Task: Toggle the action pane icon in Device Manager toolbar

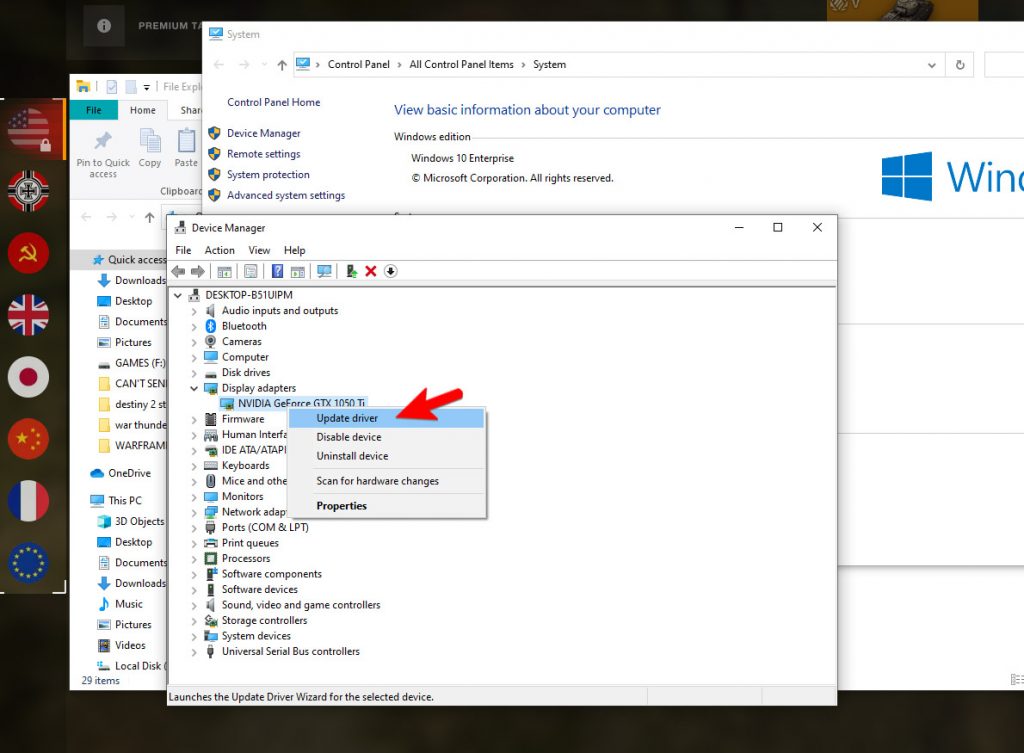Action: point(298,272)
